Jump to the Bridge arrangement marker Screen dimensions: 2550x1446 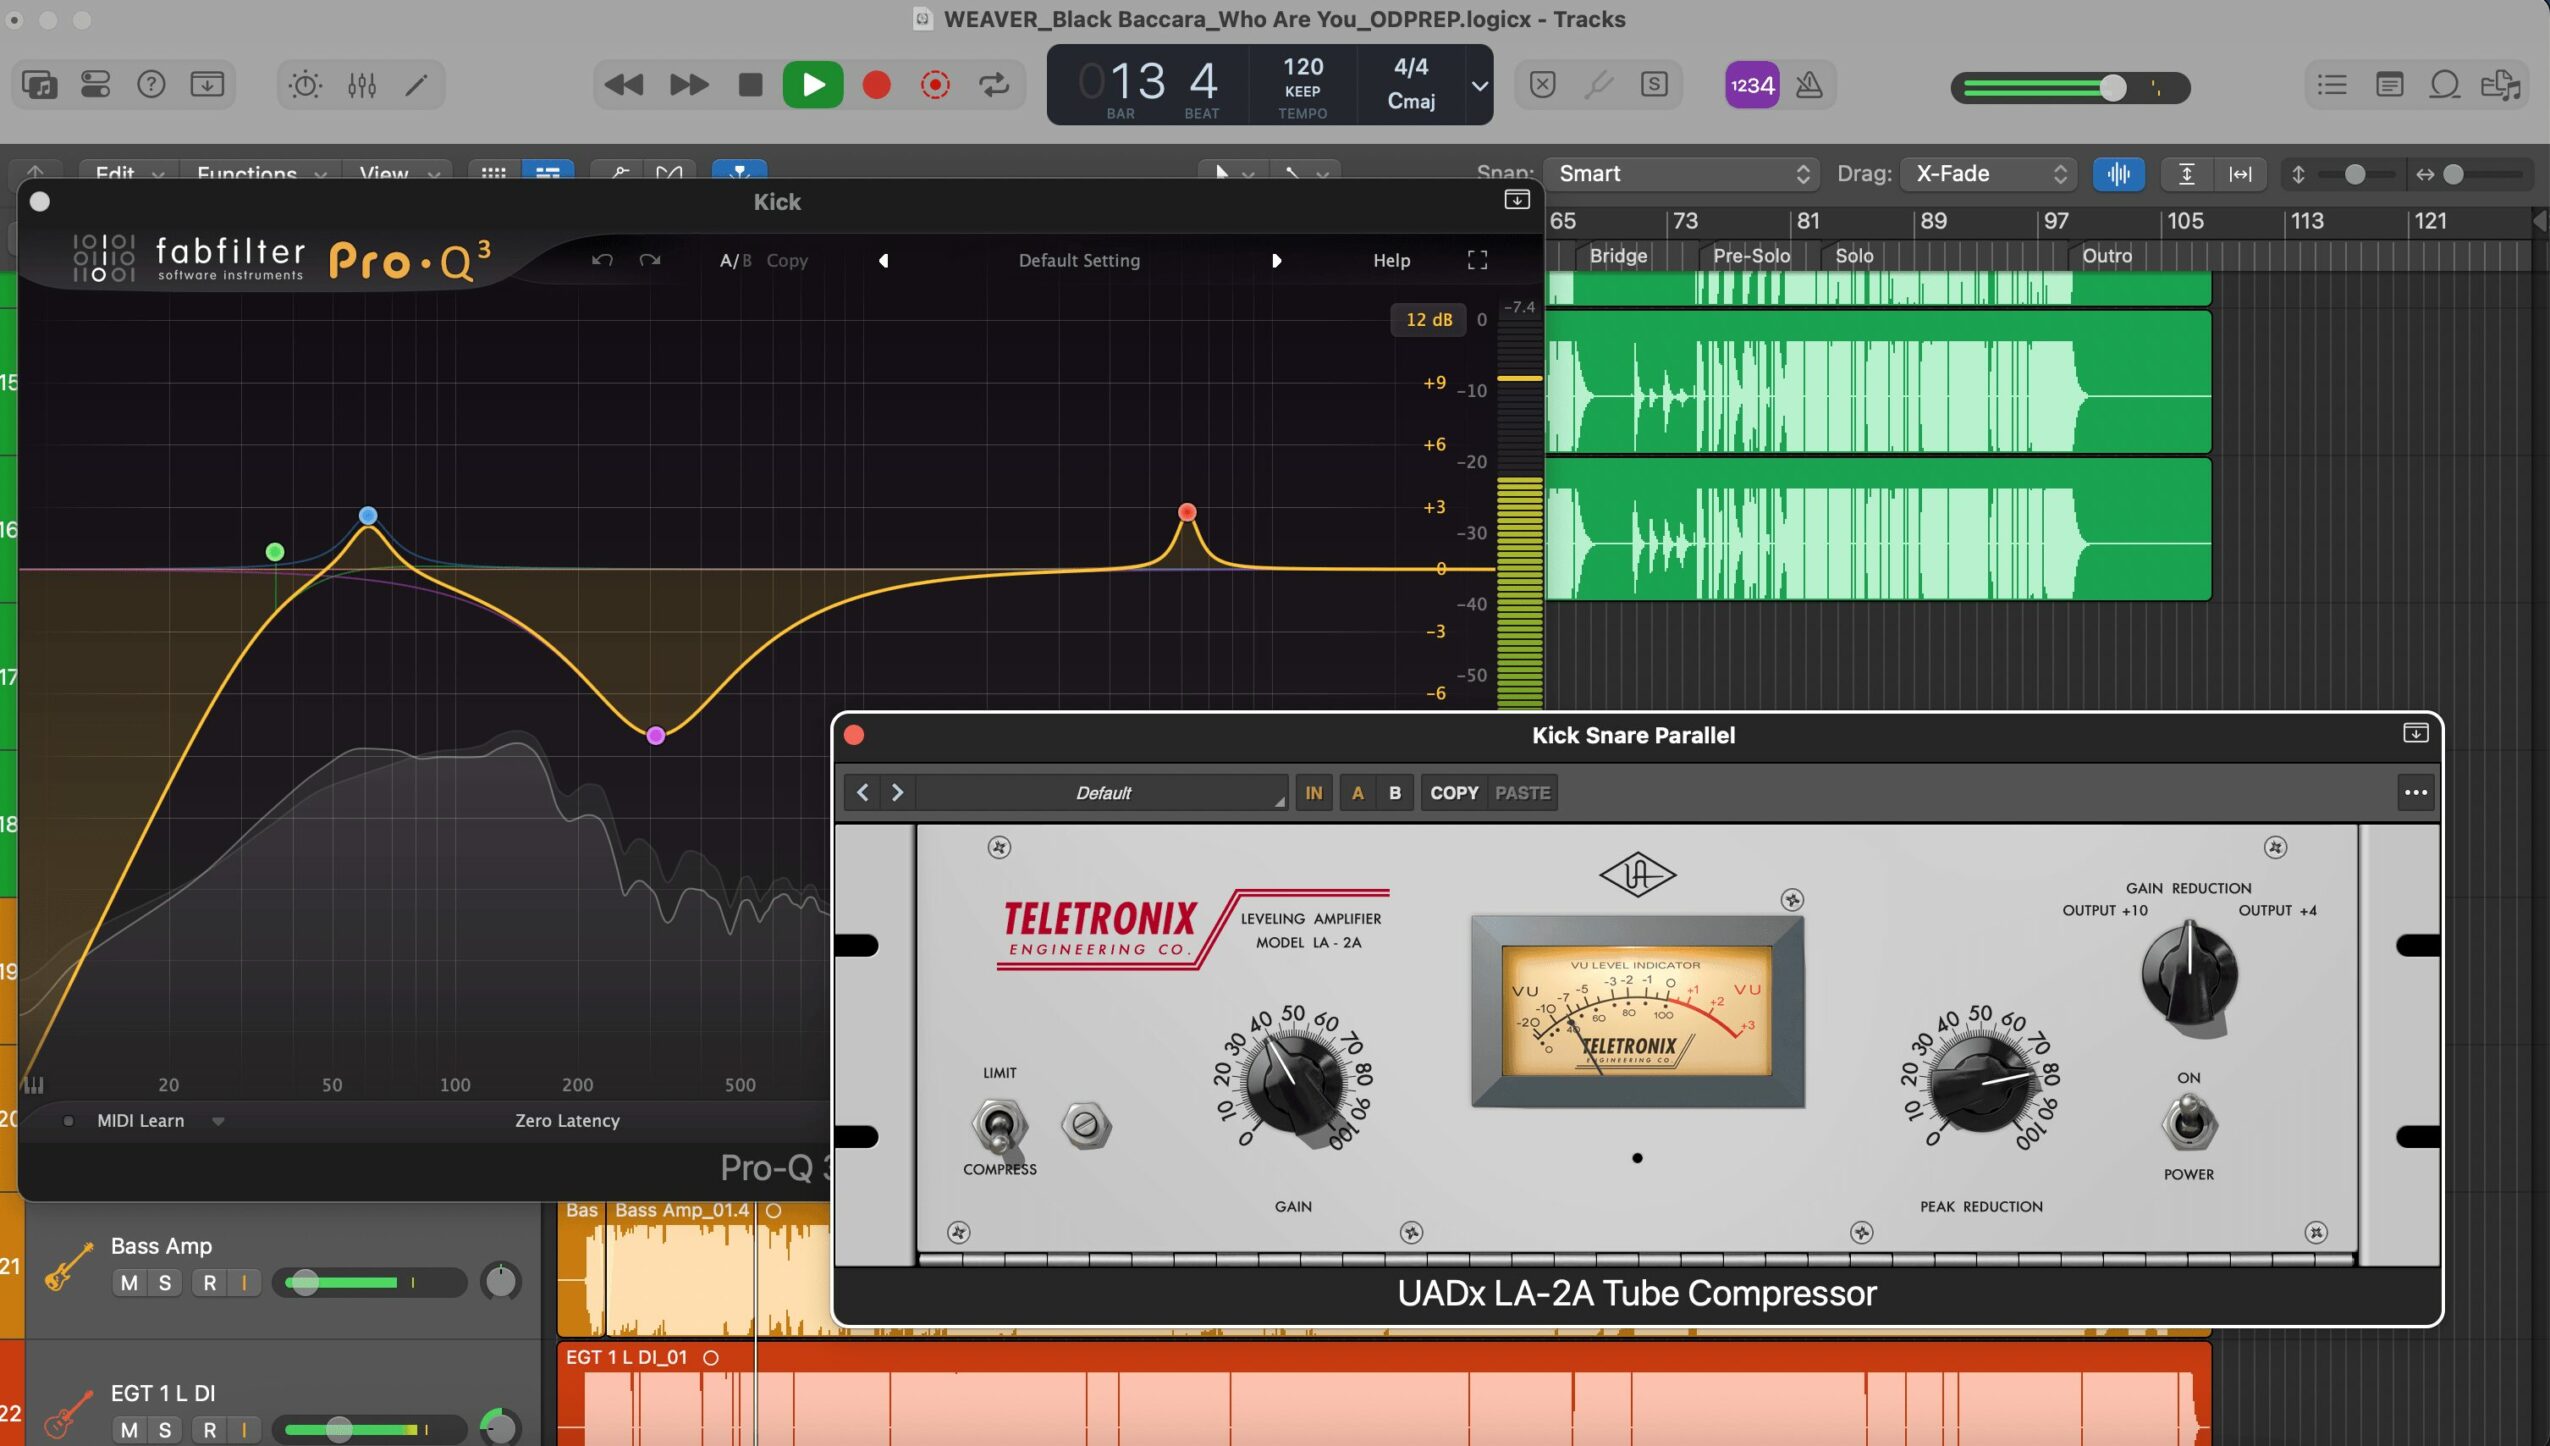(x=1617, y=256)
